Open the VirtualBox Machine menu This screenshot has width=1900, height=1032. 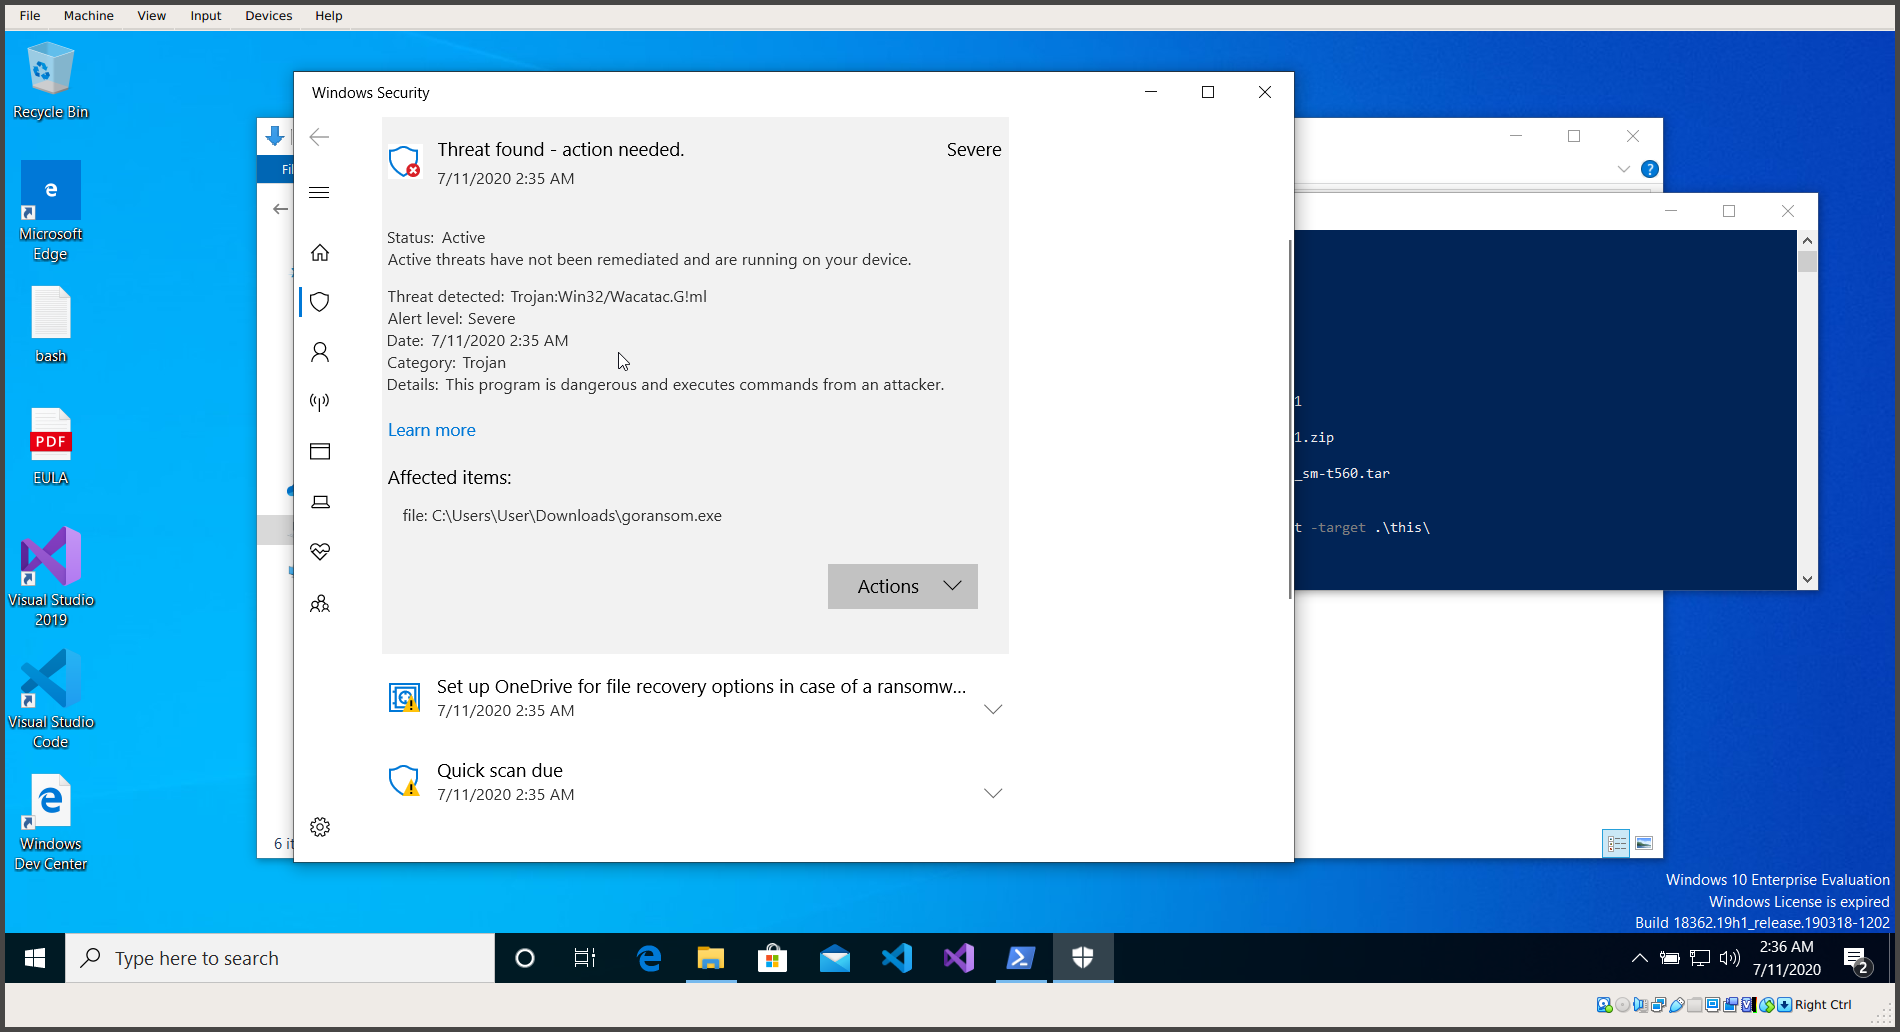coord(89,16)
